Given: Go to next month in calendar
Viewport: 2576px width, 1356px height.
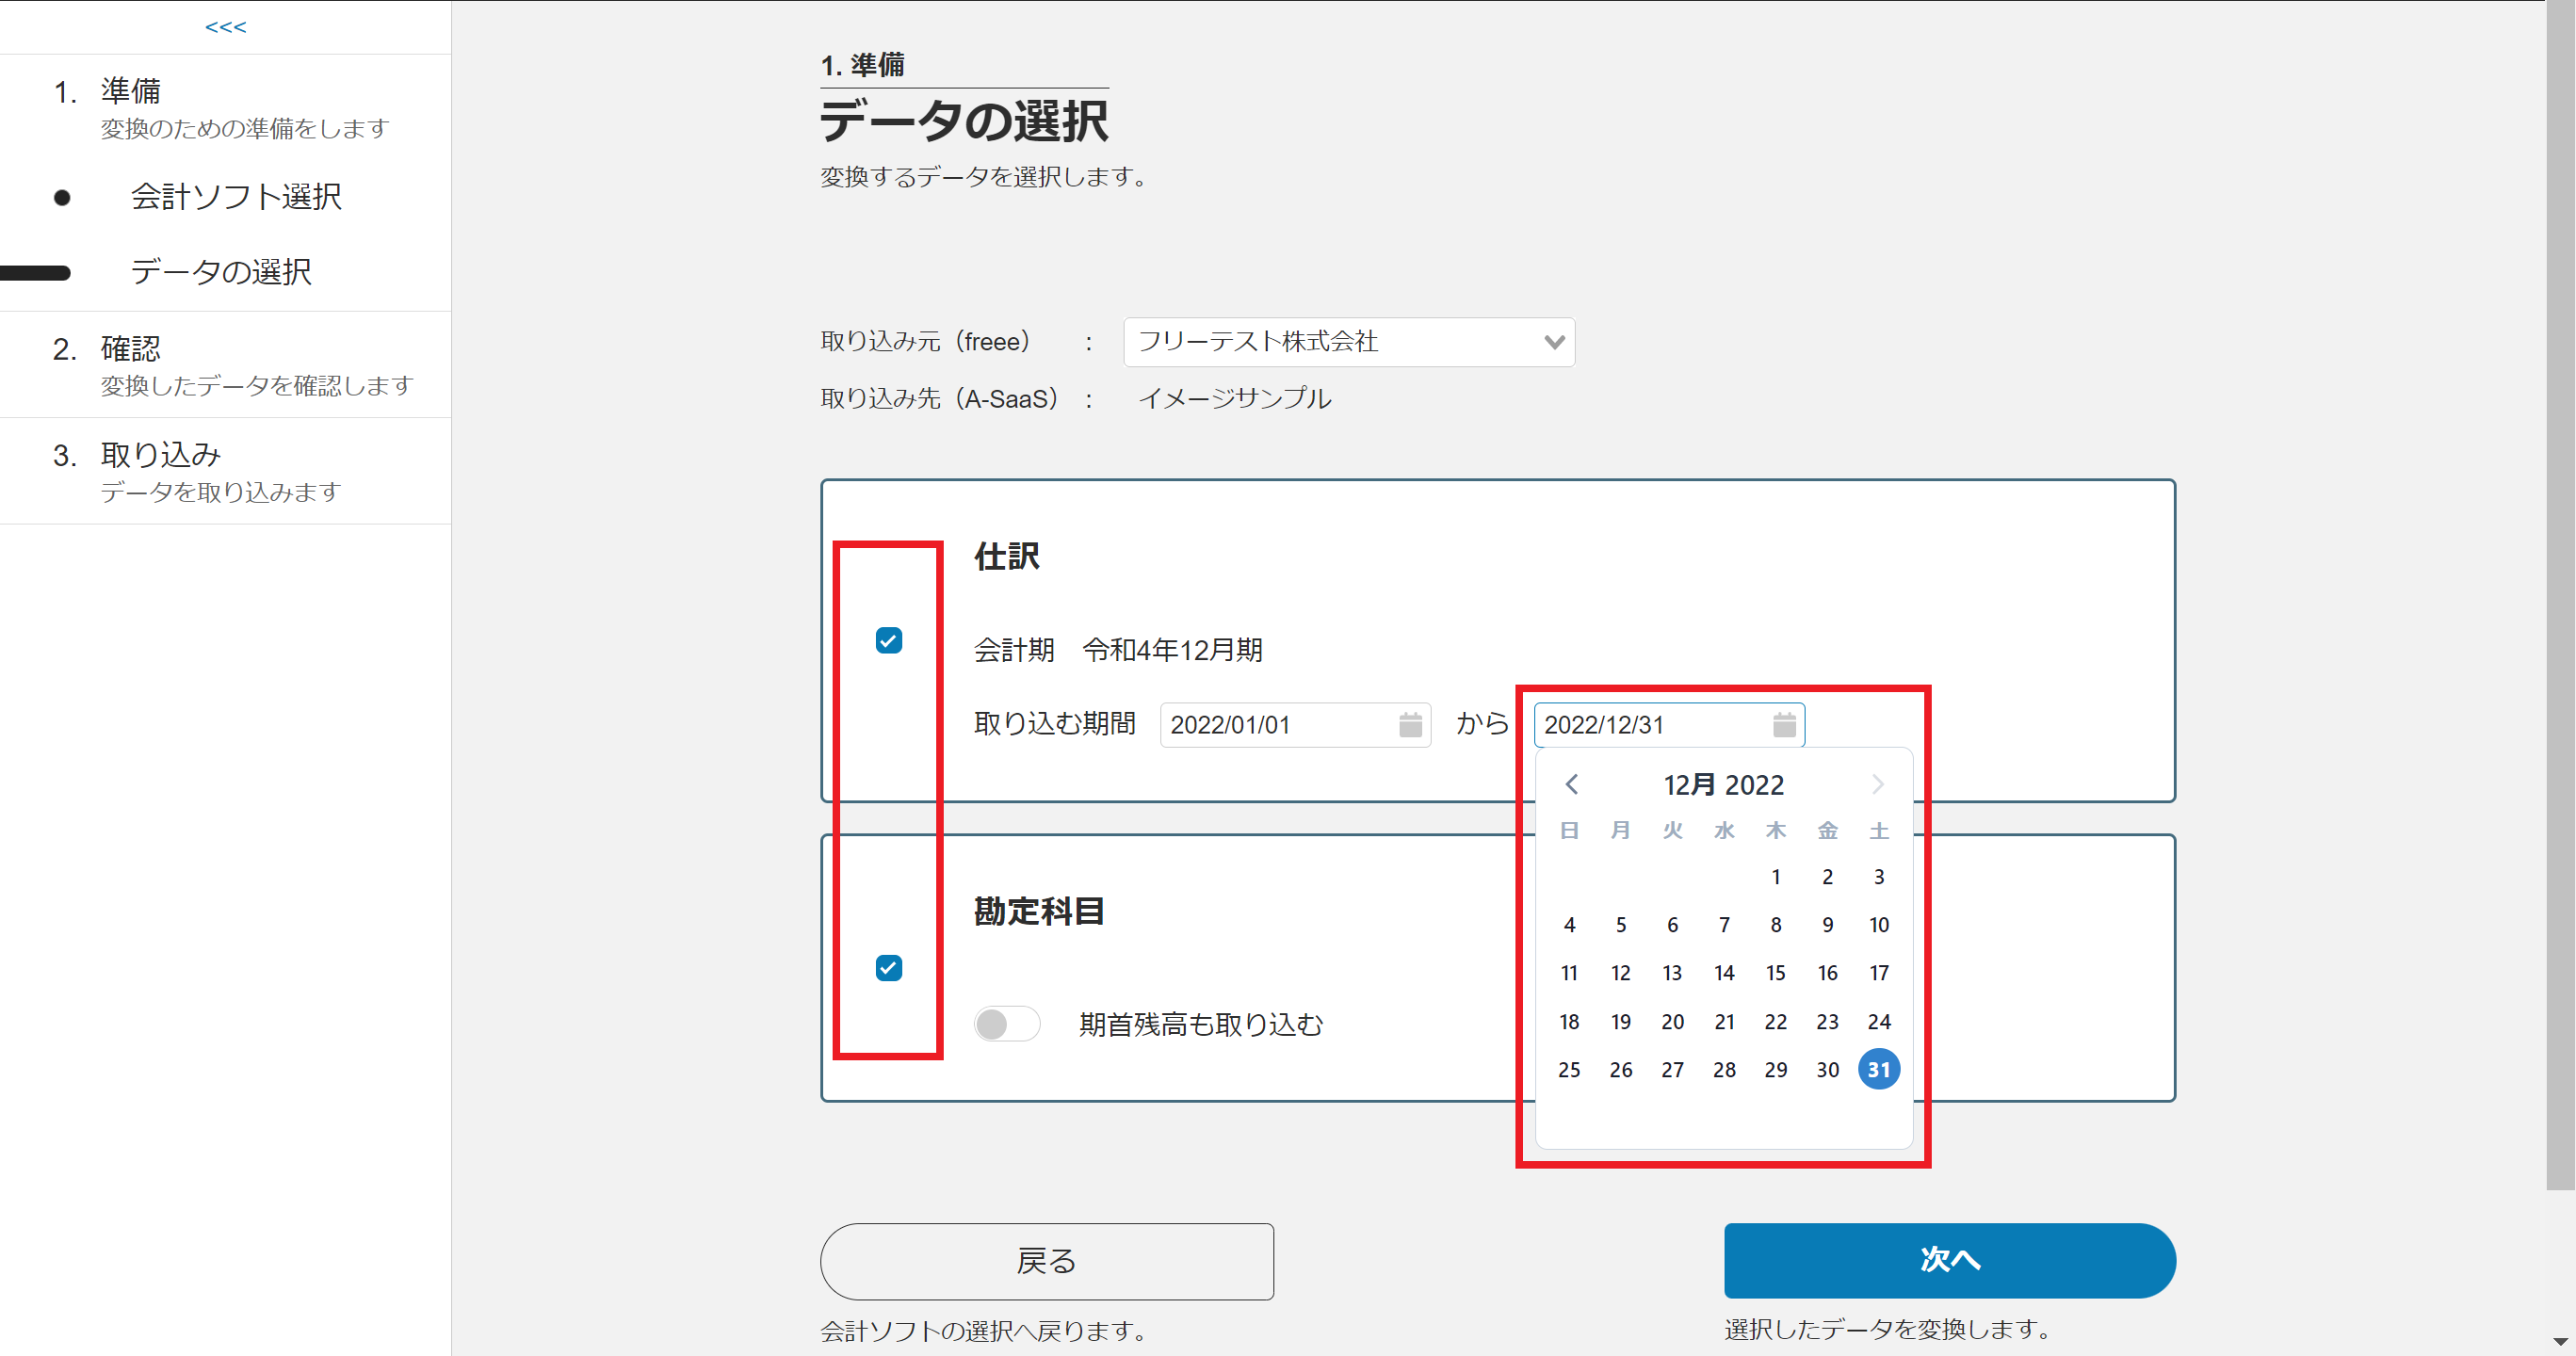Looking at the screenshot, I should coord(1878,784).
